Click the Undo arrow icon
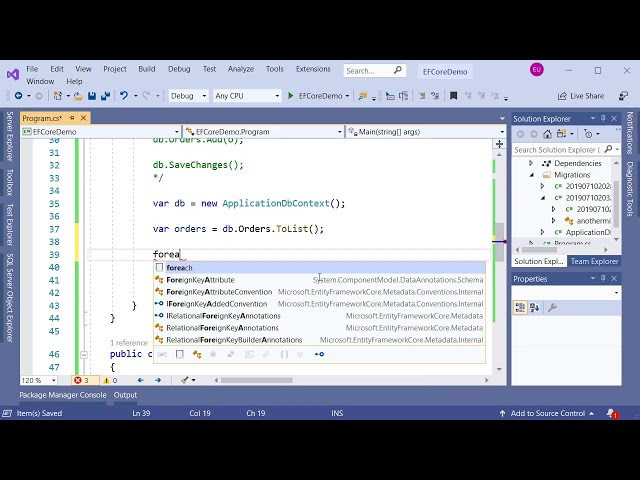Image resolution: width=640 pixels, height=480 pixels. coord(124,96)
